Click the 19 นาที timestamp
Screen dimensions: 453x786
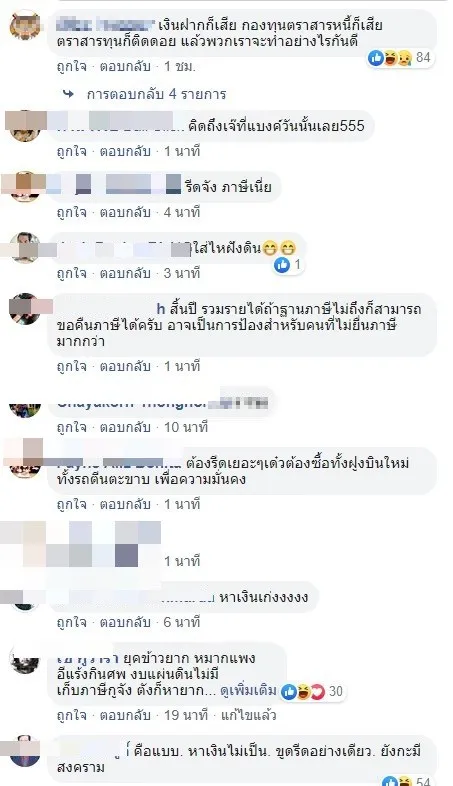(x=186, y=715)
